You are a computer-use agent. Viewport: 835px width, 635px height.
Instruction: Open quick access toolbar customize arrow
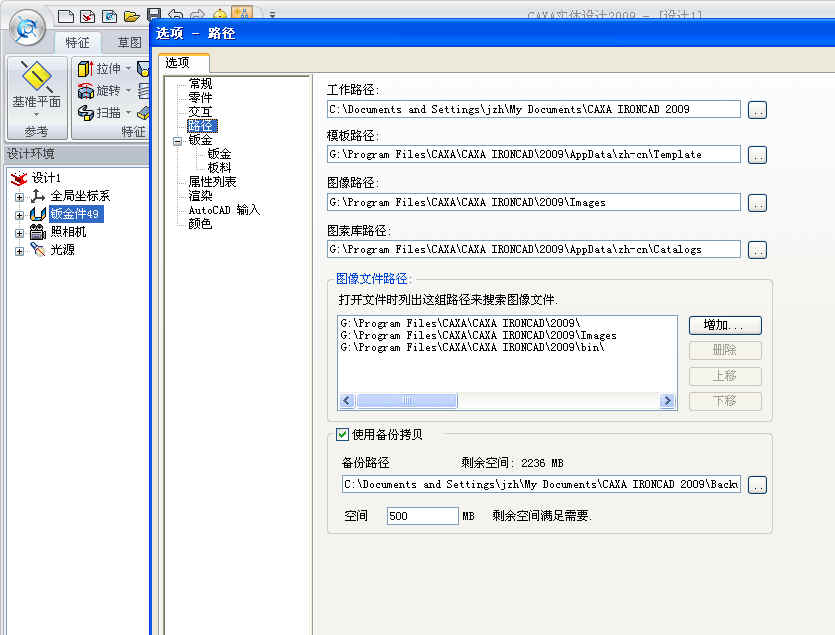click(272, 14)
